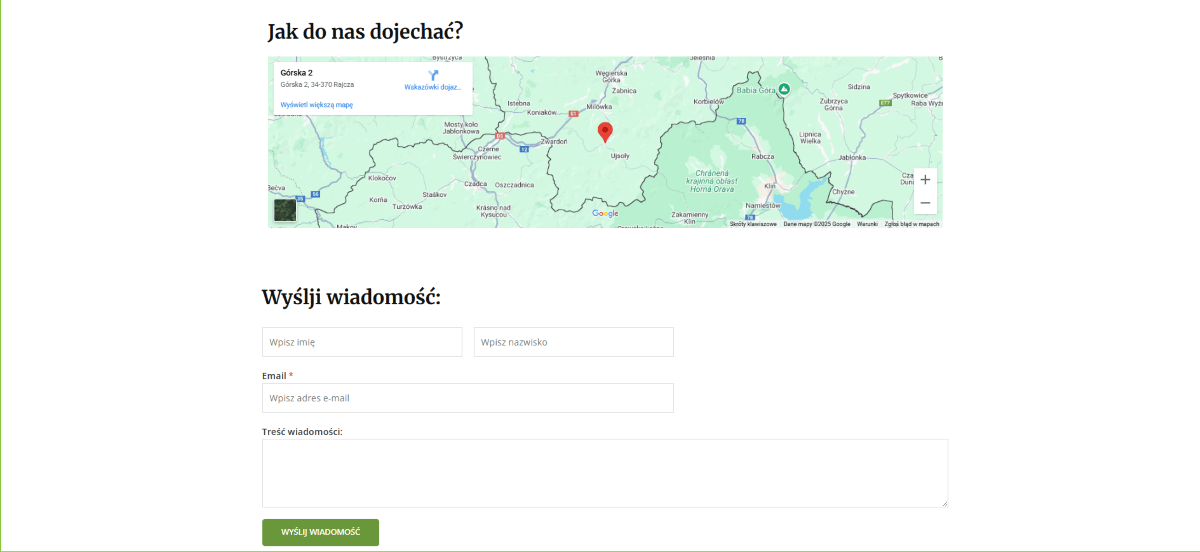Click inside the 'Treść wiadomości' text area
This screenshot has width=1200, height=552.
(x=604, y=473)
